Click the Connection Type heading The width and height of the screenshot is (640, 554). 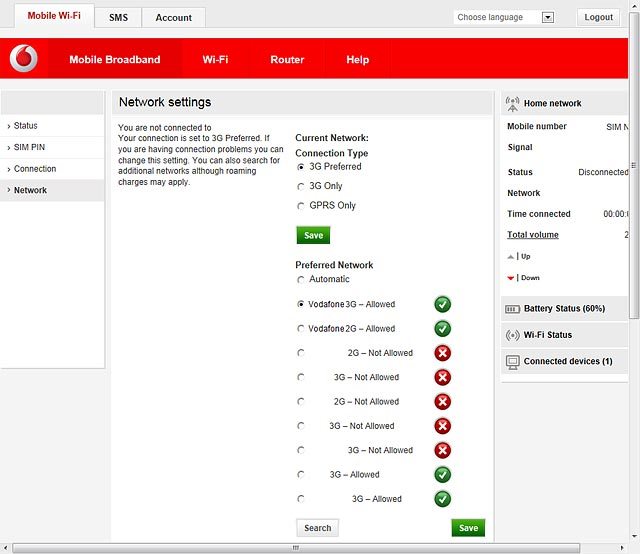point(331,153)
